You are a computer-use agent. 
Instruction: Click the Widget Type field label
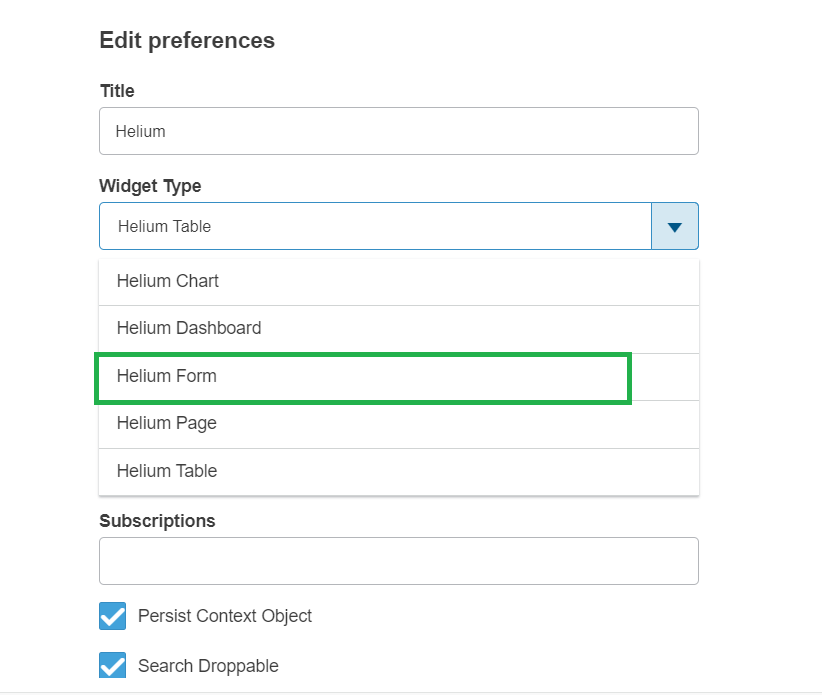(150, 186)
